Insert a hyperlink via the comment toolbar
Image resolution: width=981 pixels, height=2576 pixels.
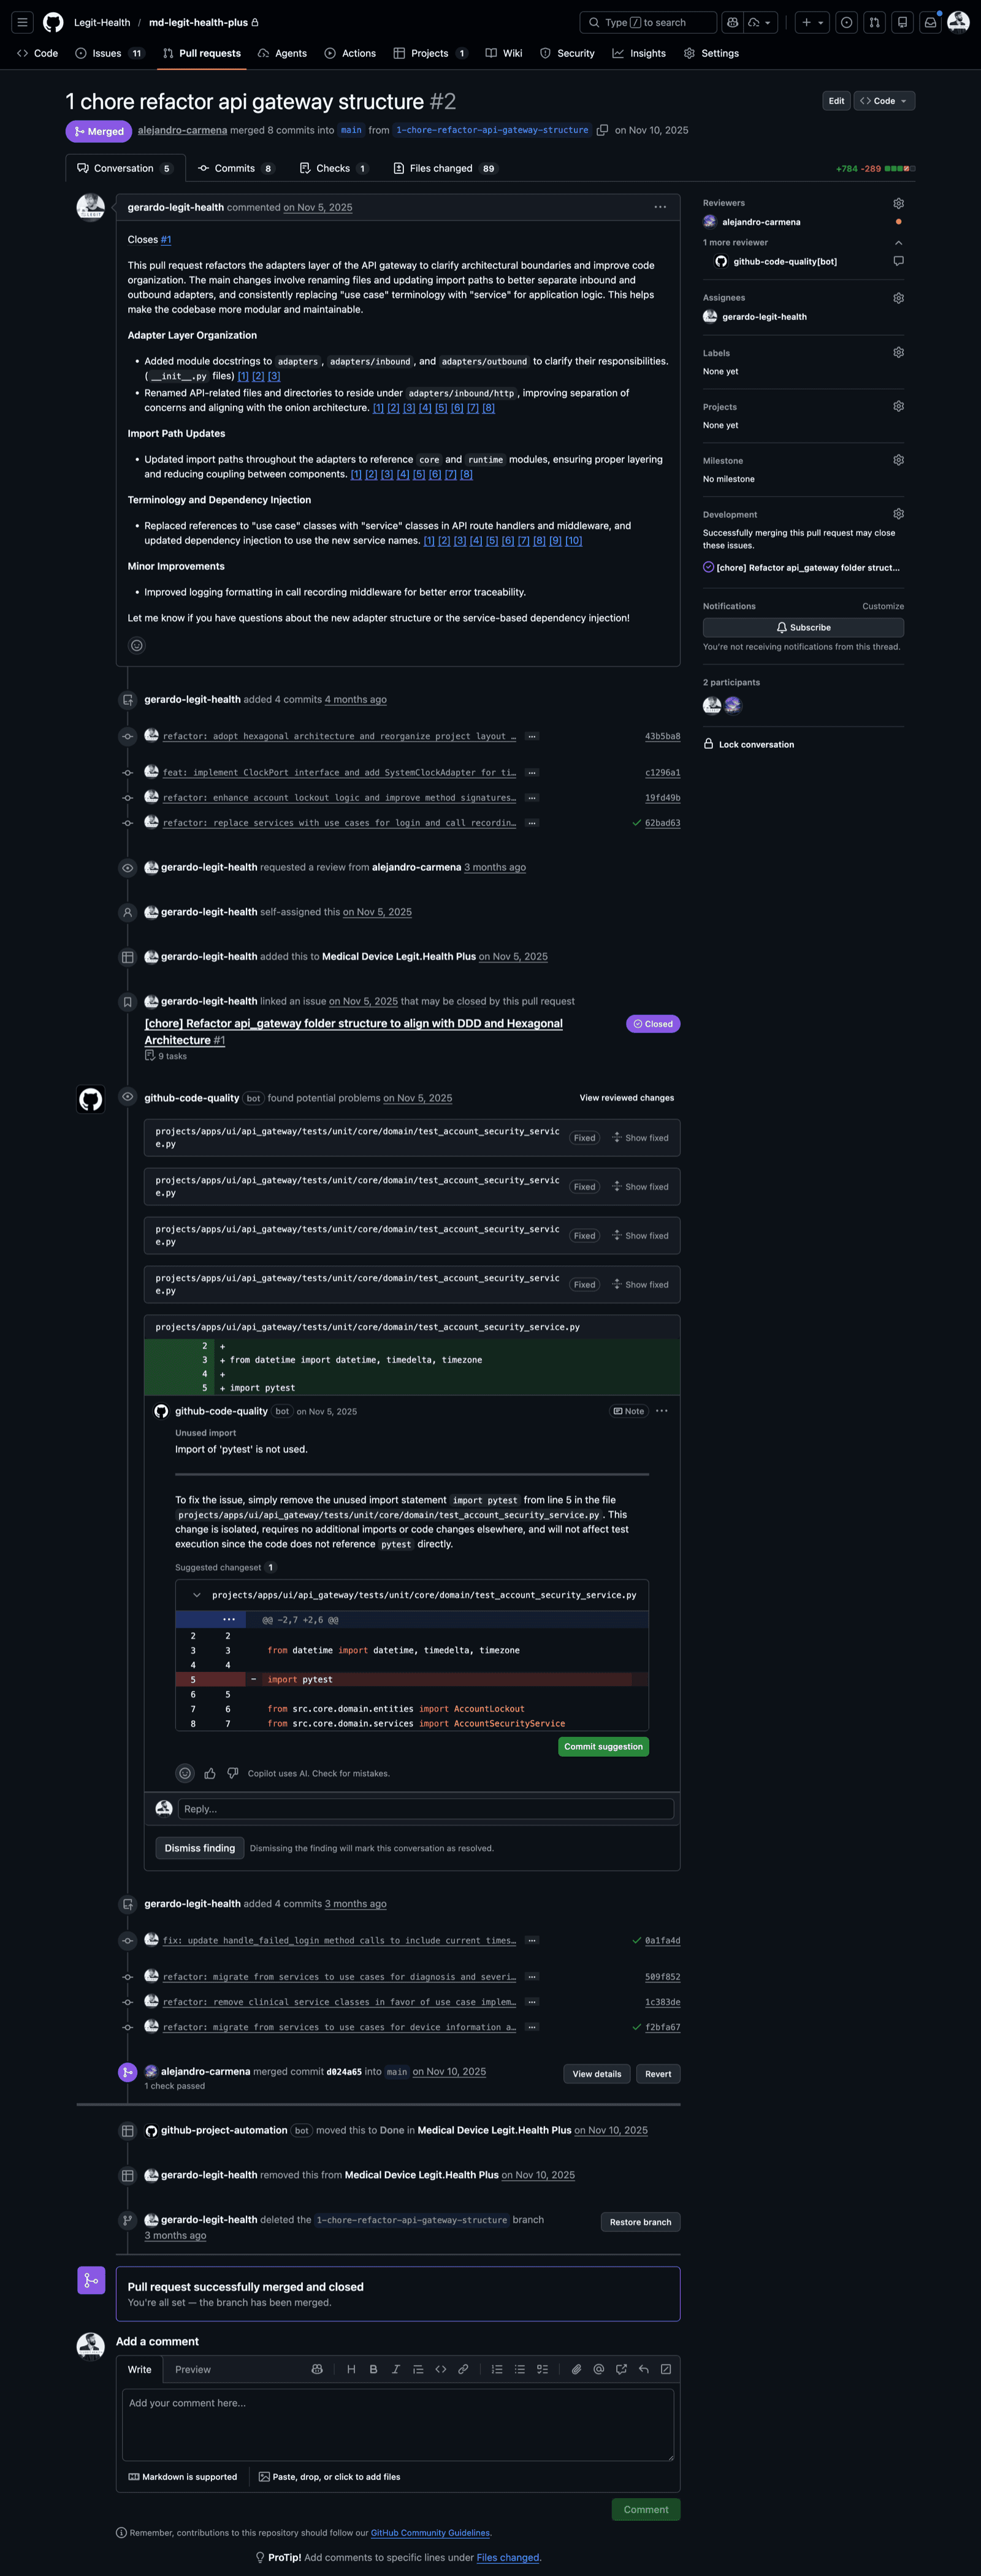pos(463,2369)
